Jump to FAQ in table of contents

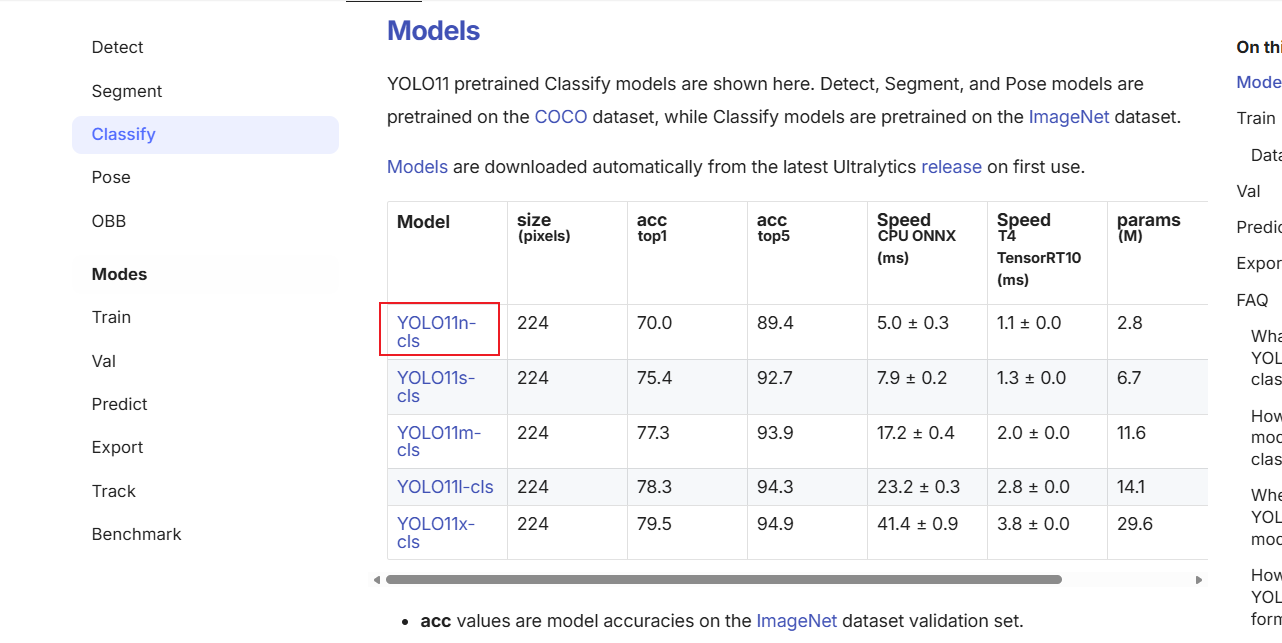(x=1252, y=300)
